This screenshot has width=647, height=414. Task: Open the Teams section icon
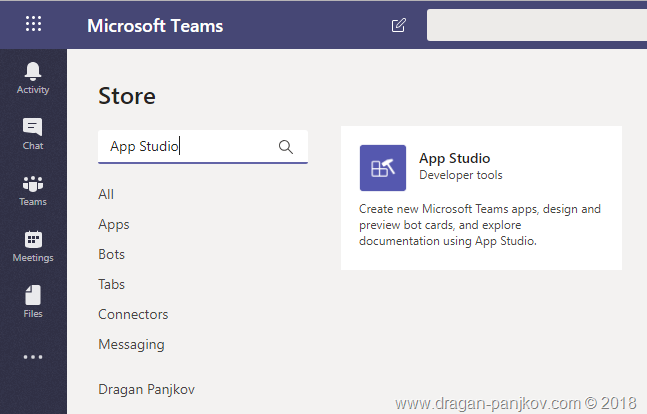pyautogui.click(x=33, y=184)
